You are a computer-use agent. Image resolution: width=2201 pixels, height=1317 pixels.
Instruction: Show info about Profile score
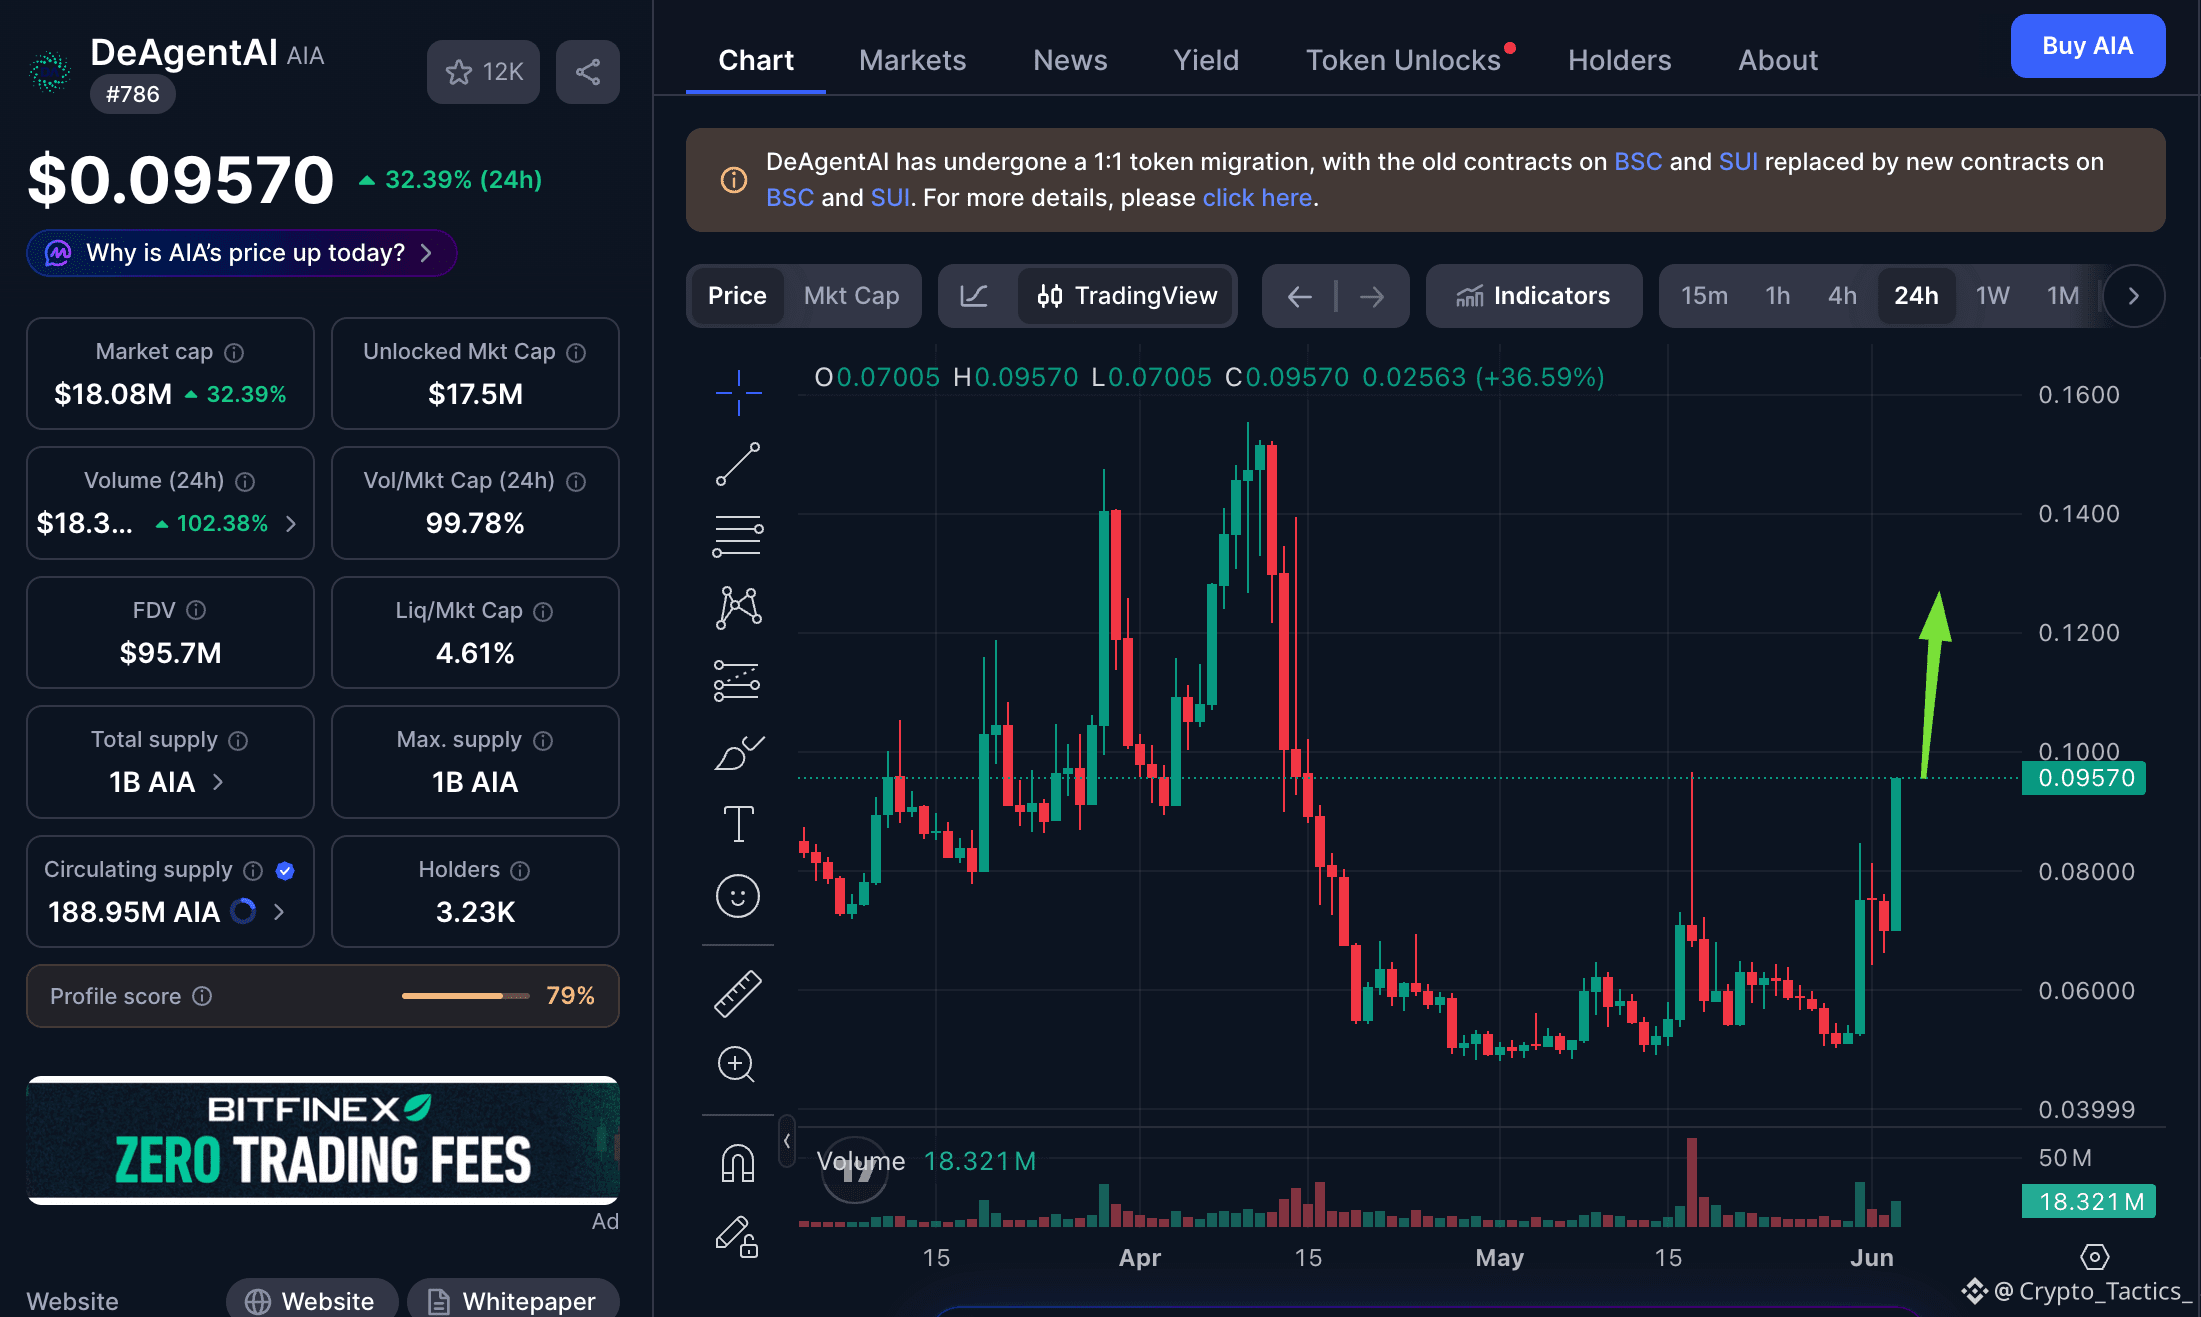pos(202,996)
